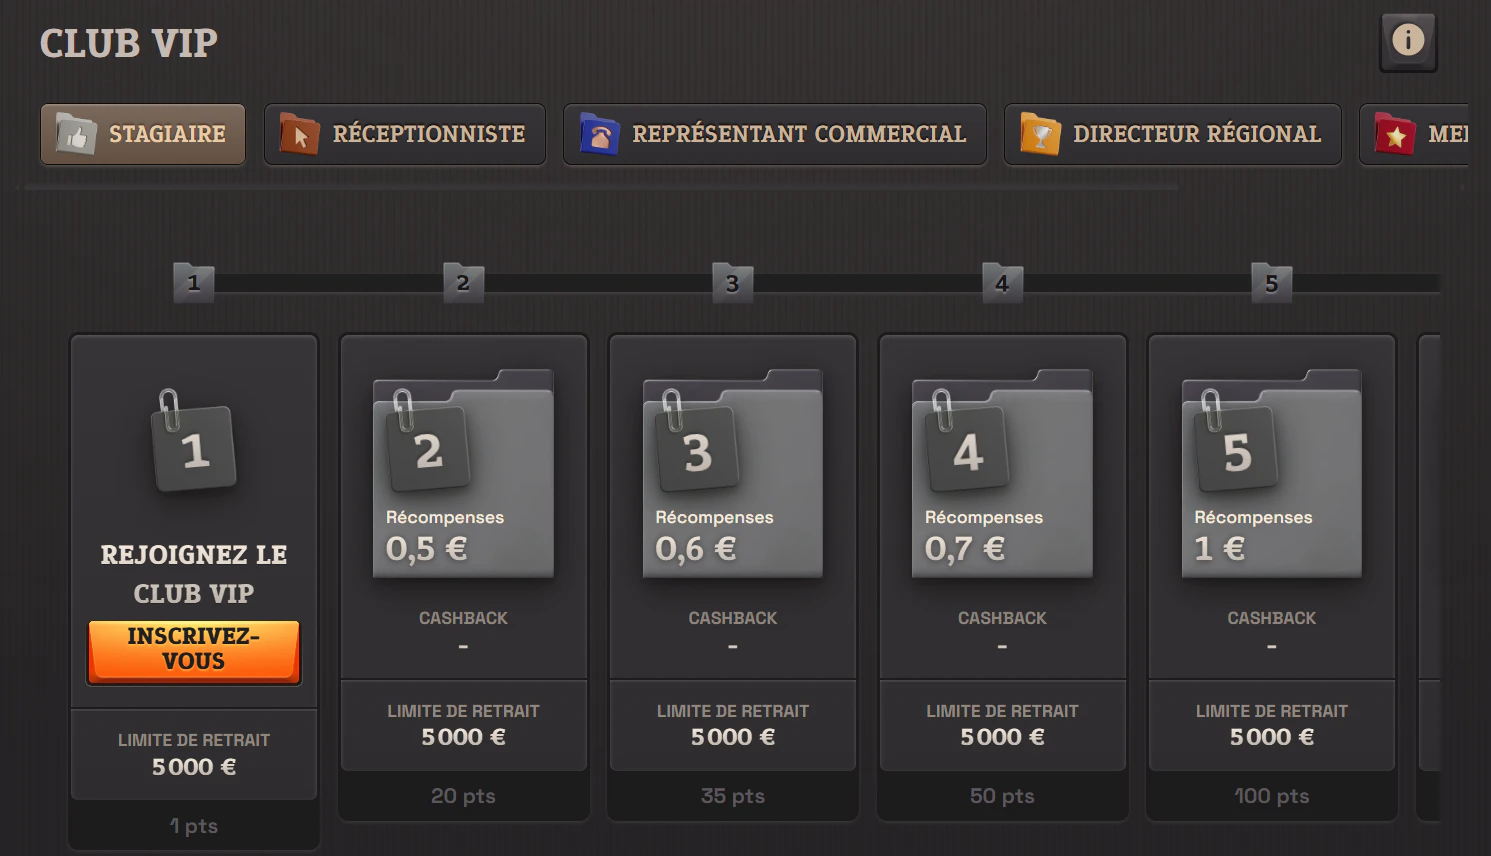
Task: Click the tab bar horizontal scrollbar
Action: [x=600, y=187]
